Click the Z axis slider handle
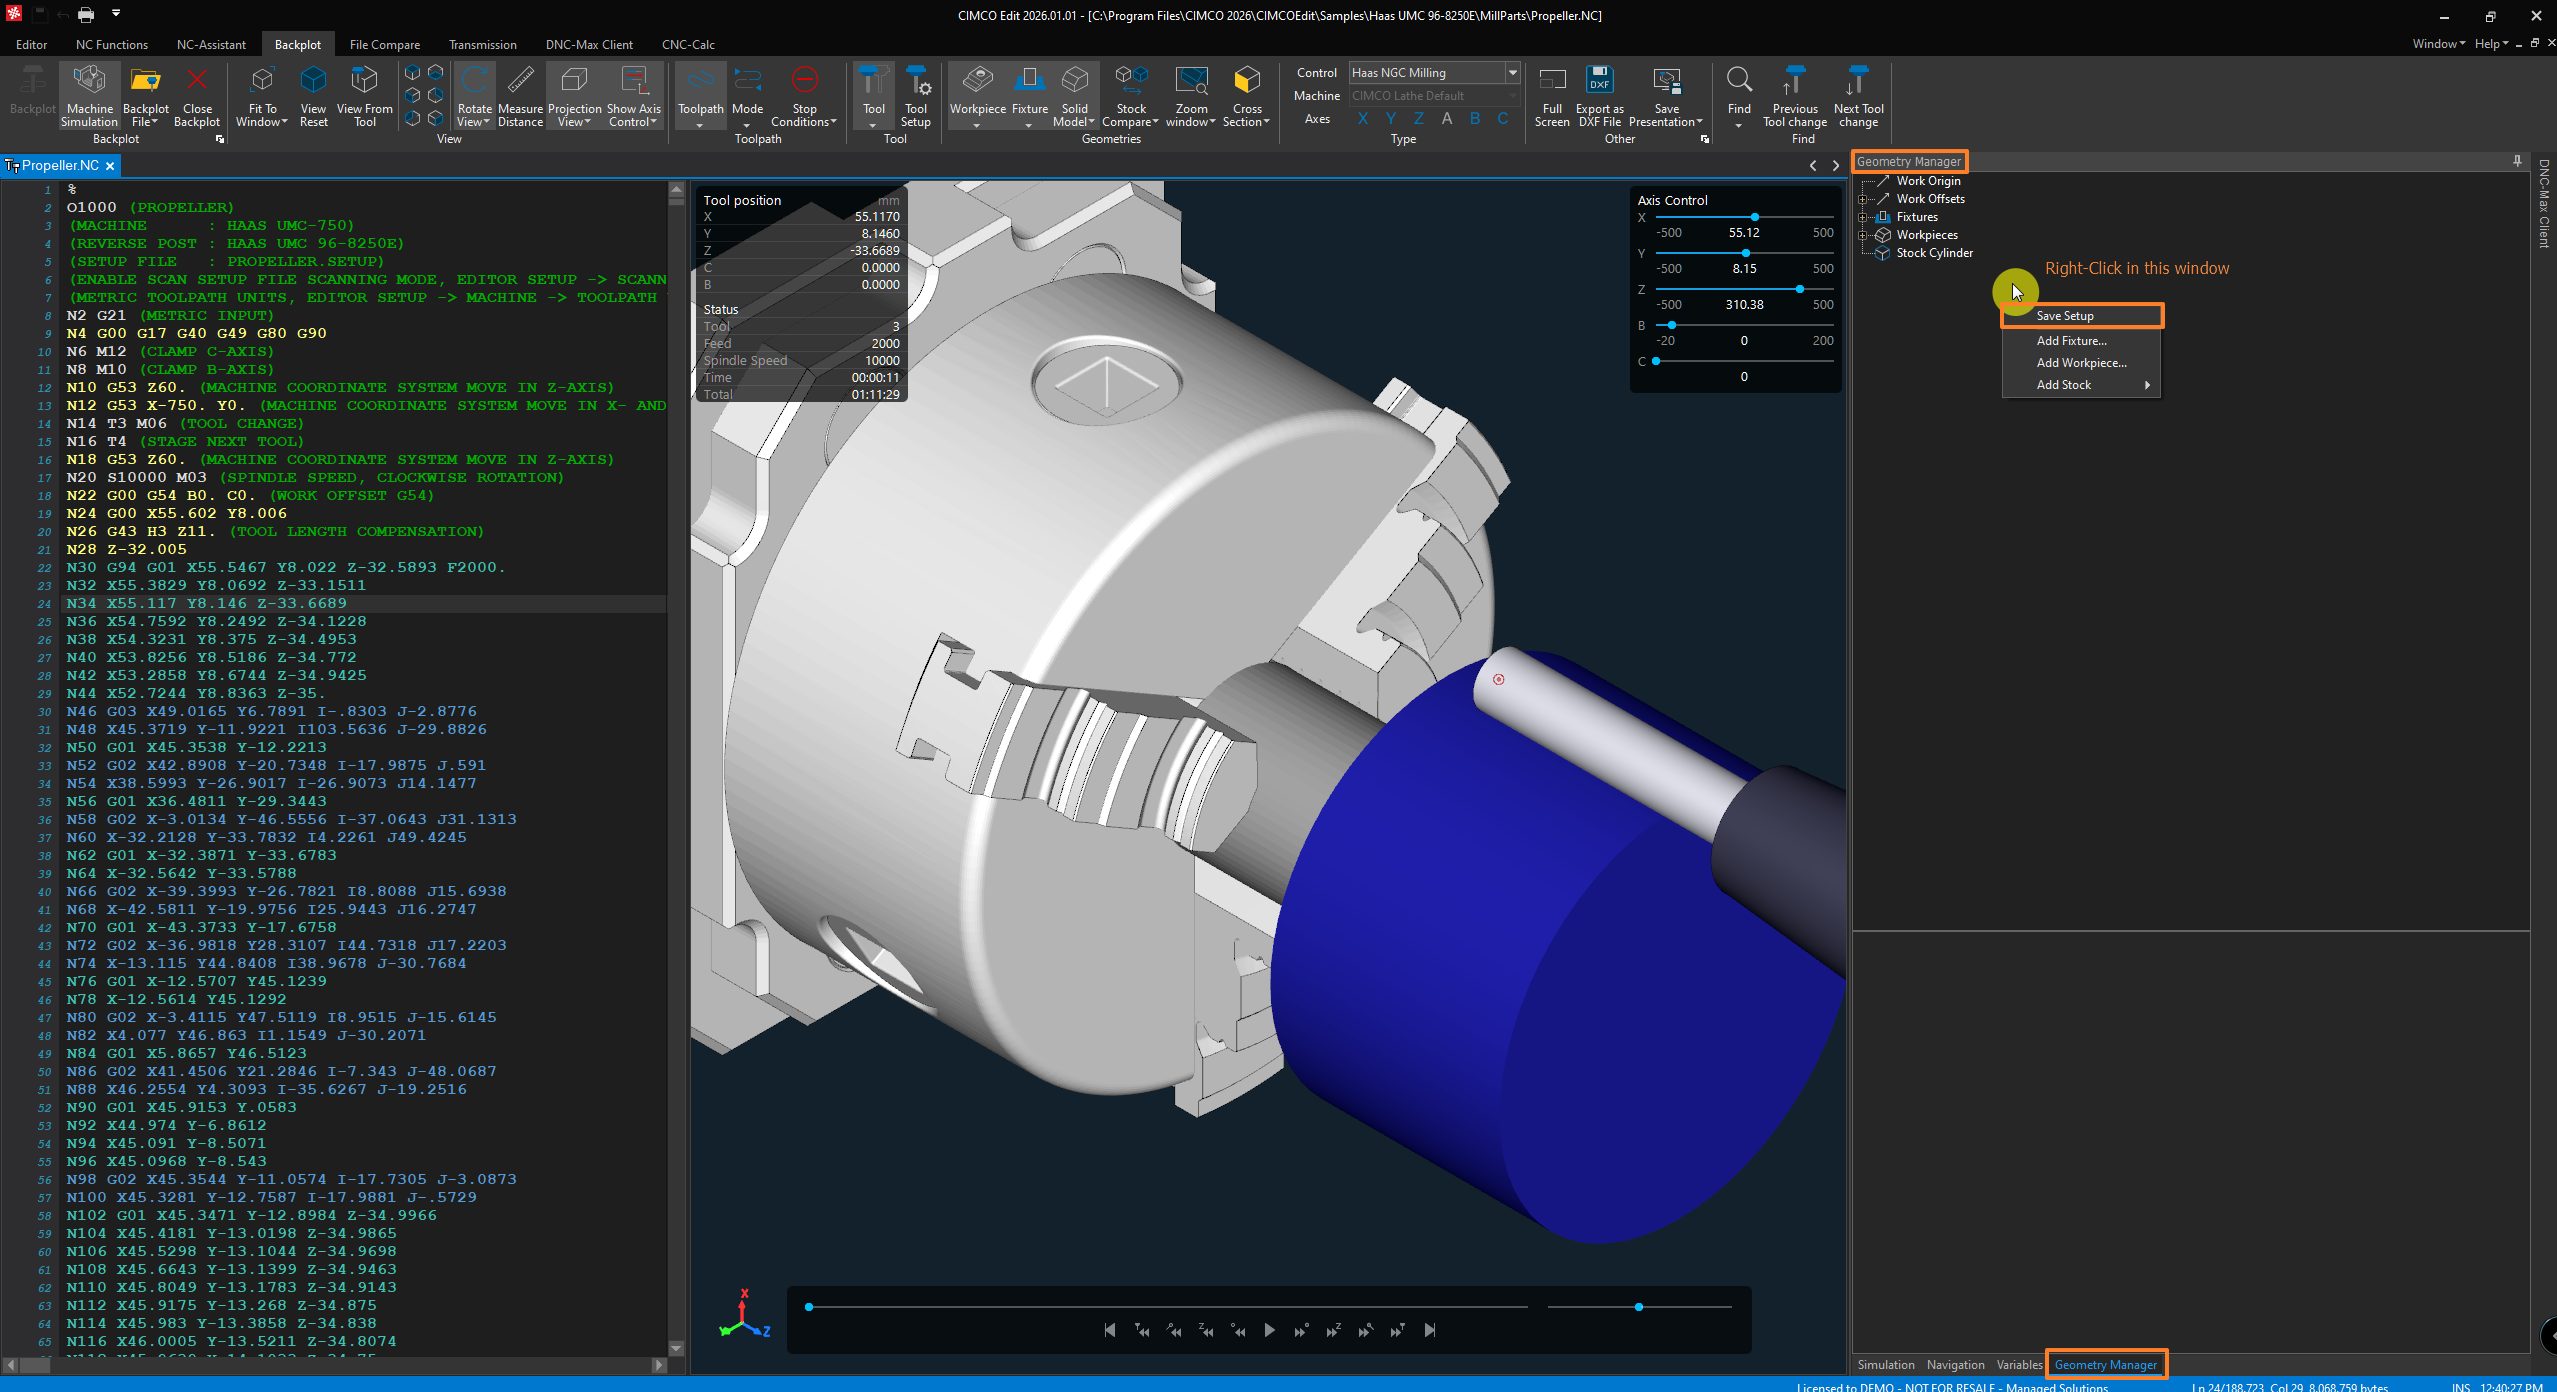This screenshot has width=2557, height=1392. click(x=1799, y=289)
